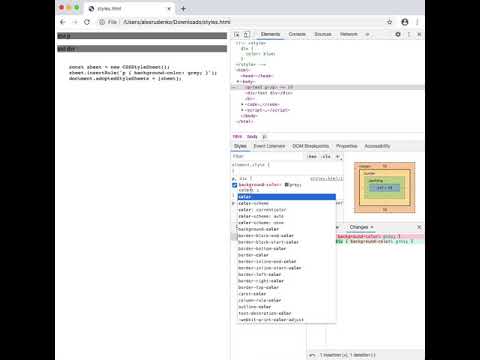Open the Elements tab
Viewport: 480px width, 360px height.
tap(270, 34)
